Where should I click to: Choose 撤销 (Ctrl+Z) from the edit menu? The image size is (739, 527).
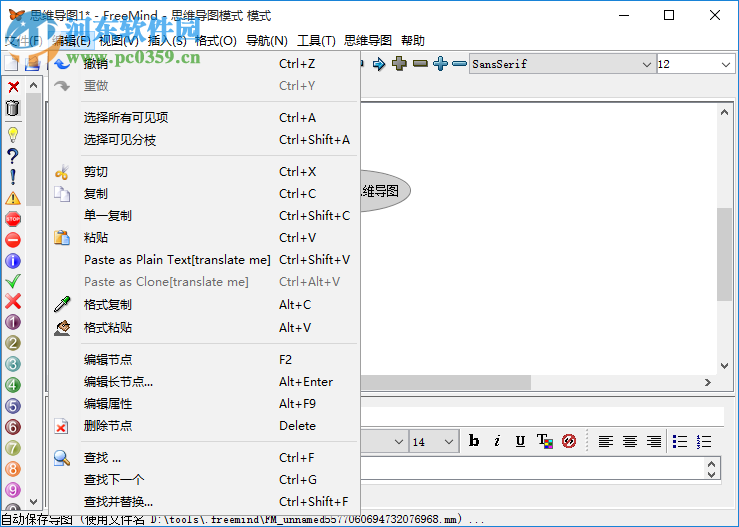205,64
